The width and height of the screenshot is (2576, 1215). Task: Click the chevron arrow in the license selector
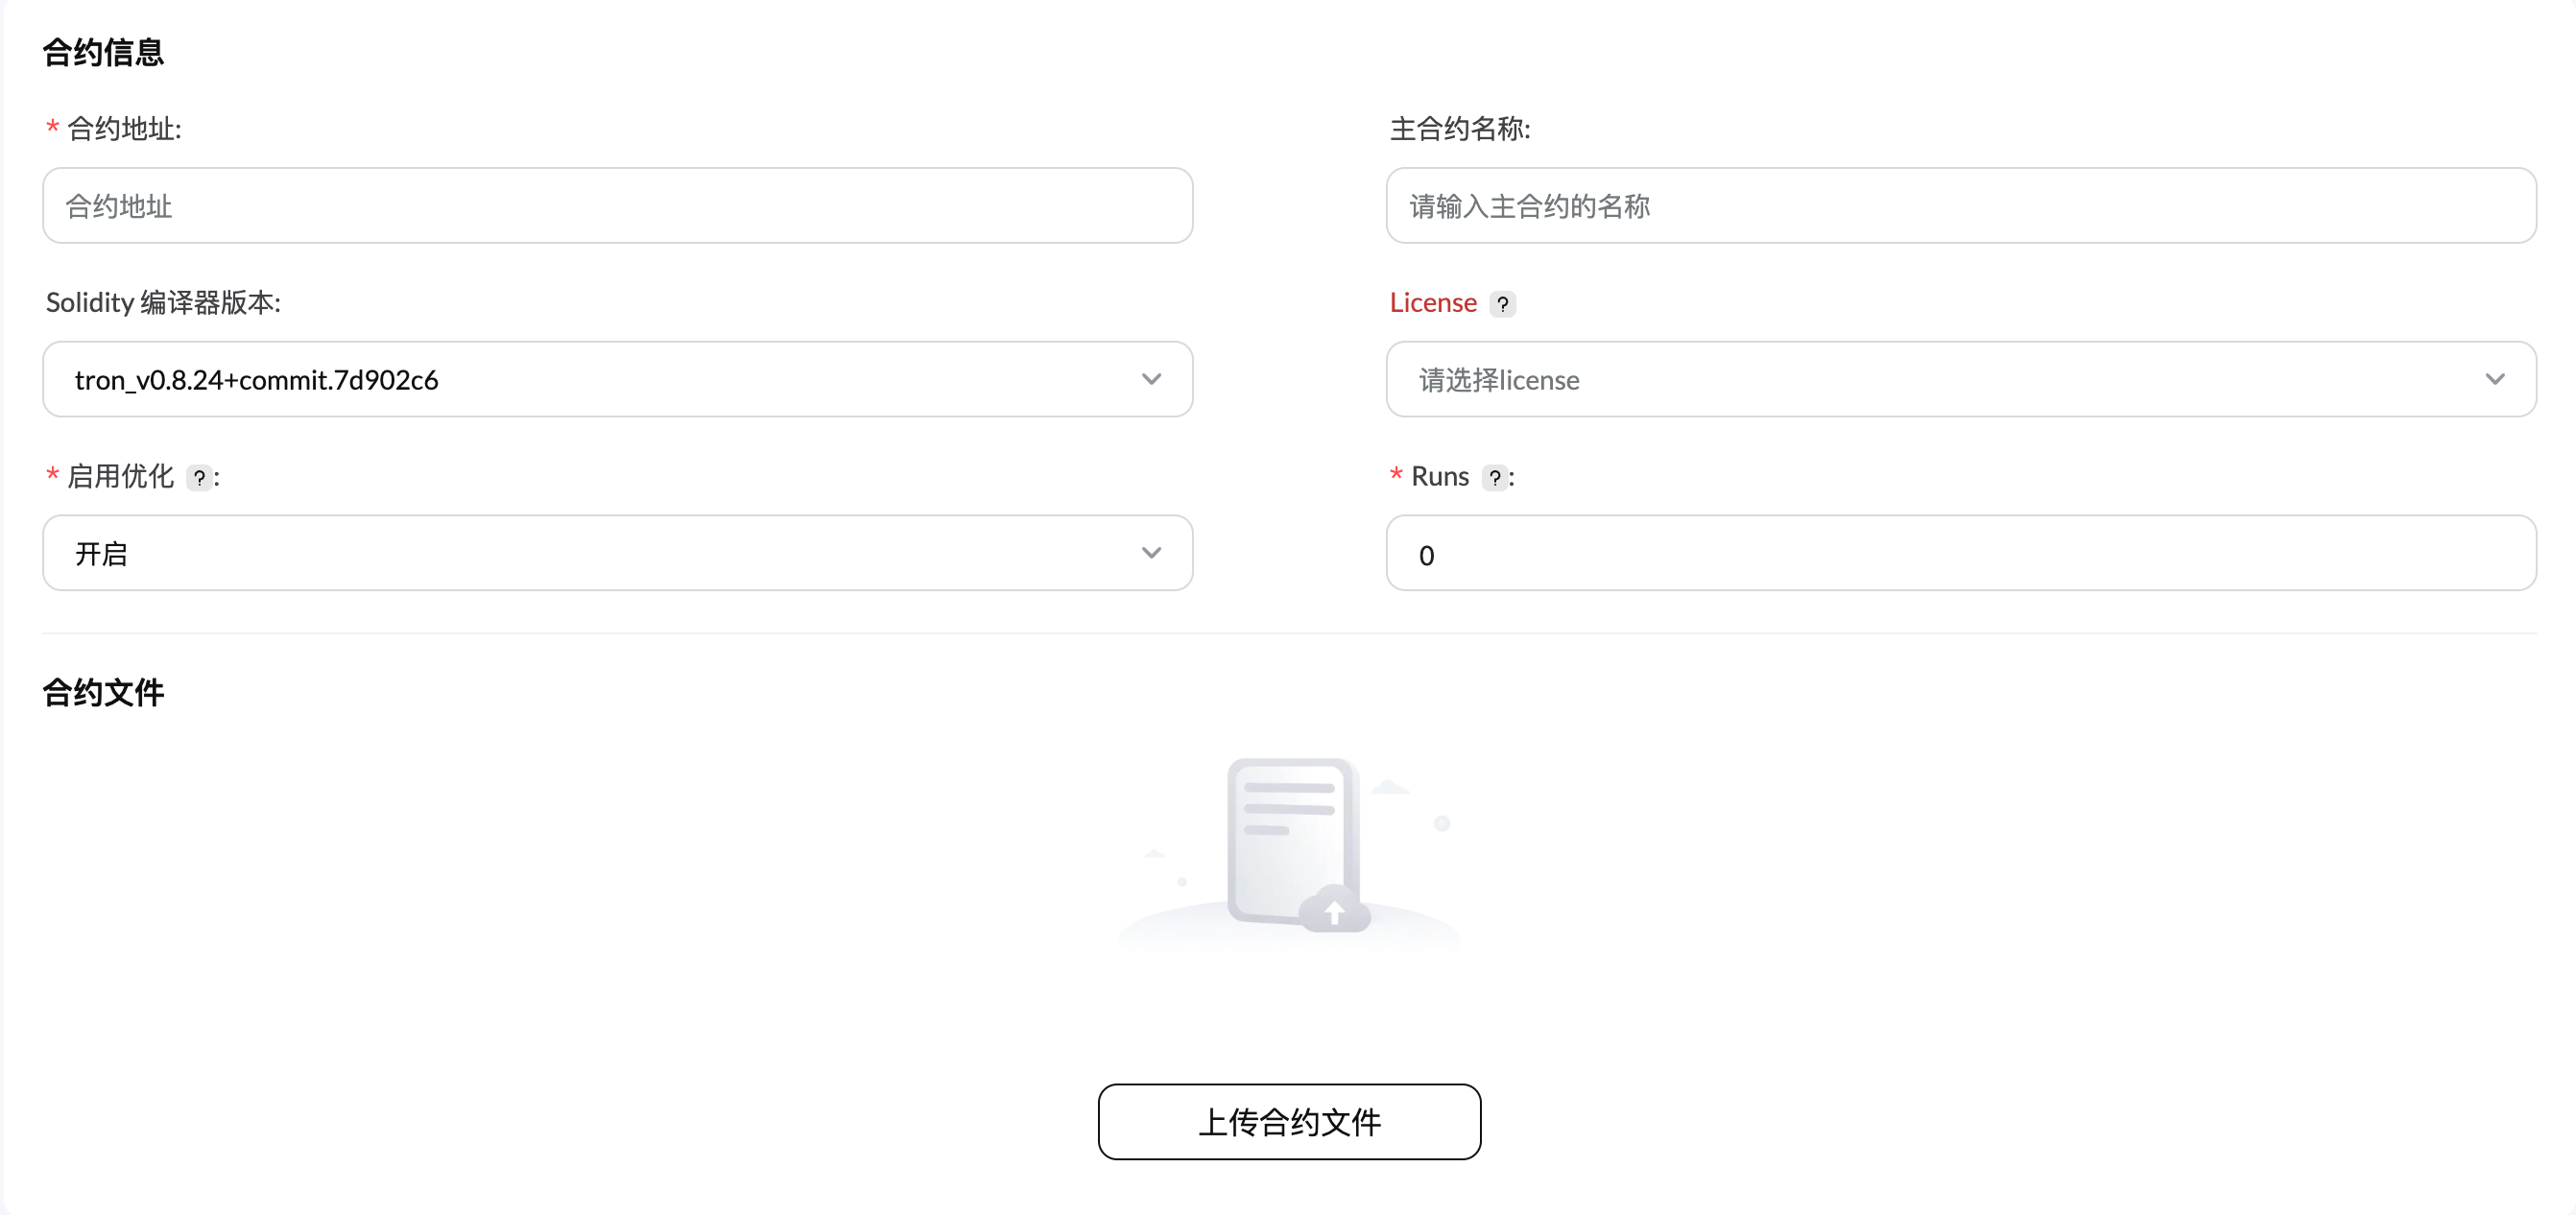click(2494, 379)
